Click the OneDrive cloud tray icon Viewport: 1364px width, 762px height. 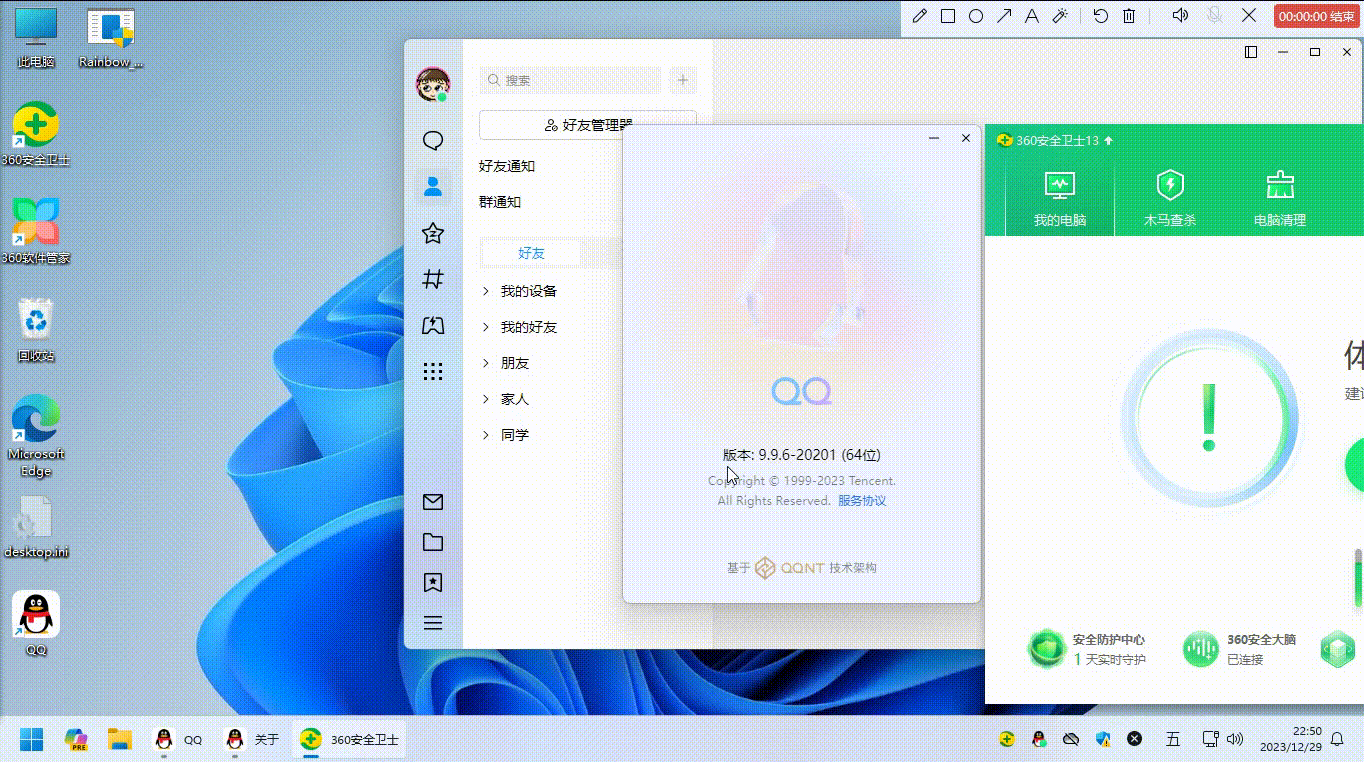click(1071, 739)
